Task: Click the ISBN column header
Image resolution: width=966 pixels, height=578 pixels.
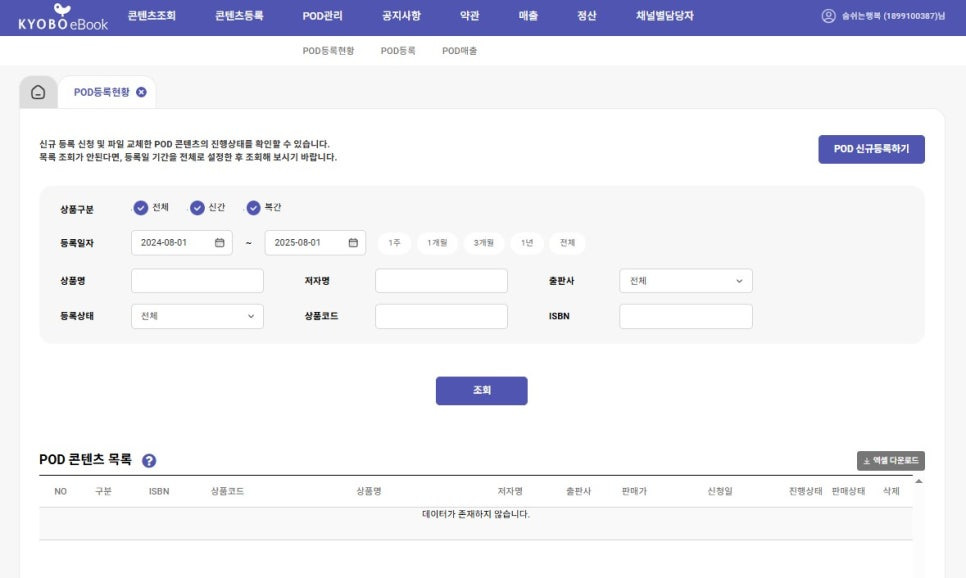Action: point(159,491)
